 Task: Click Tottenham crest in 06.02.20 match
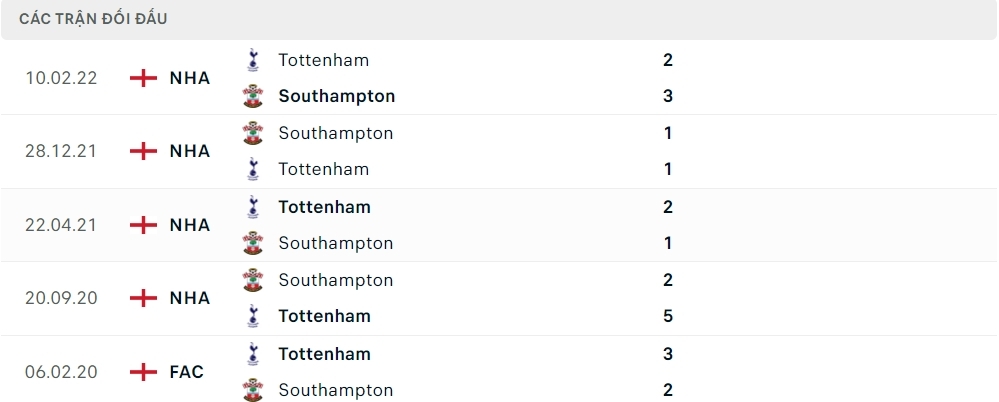[253, 354]
